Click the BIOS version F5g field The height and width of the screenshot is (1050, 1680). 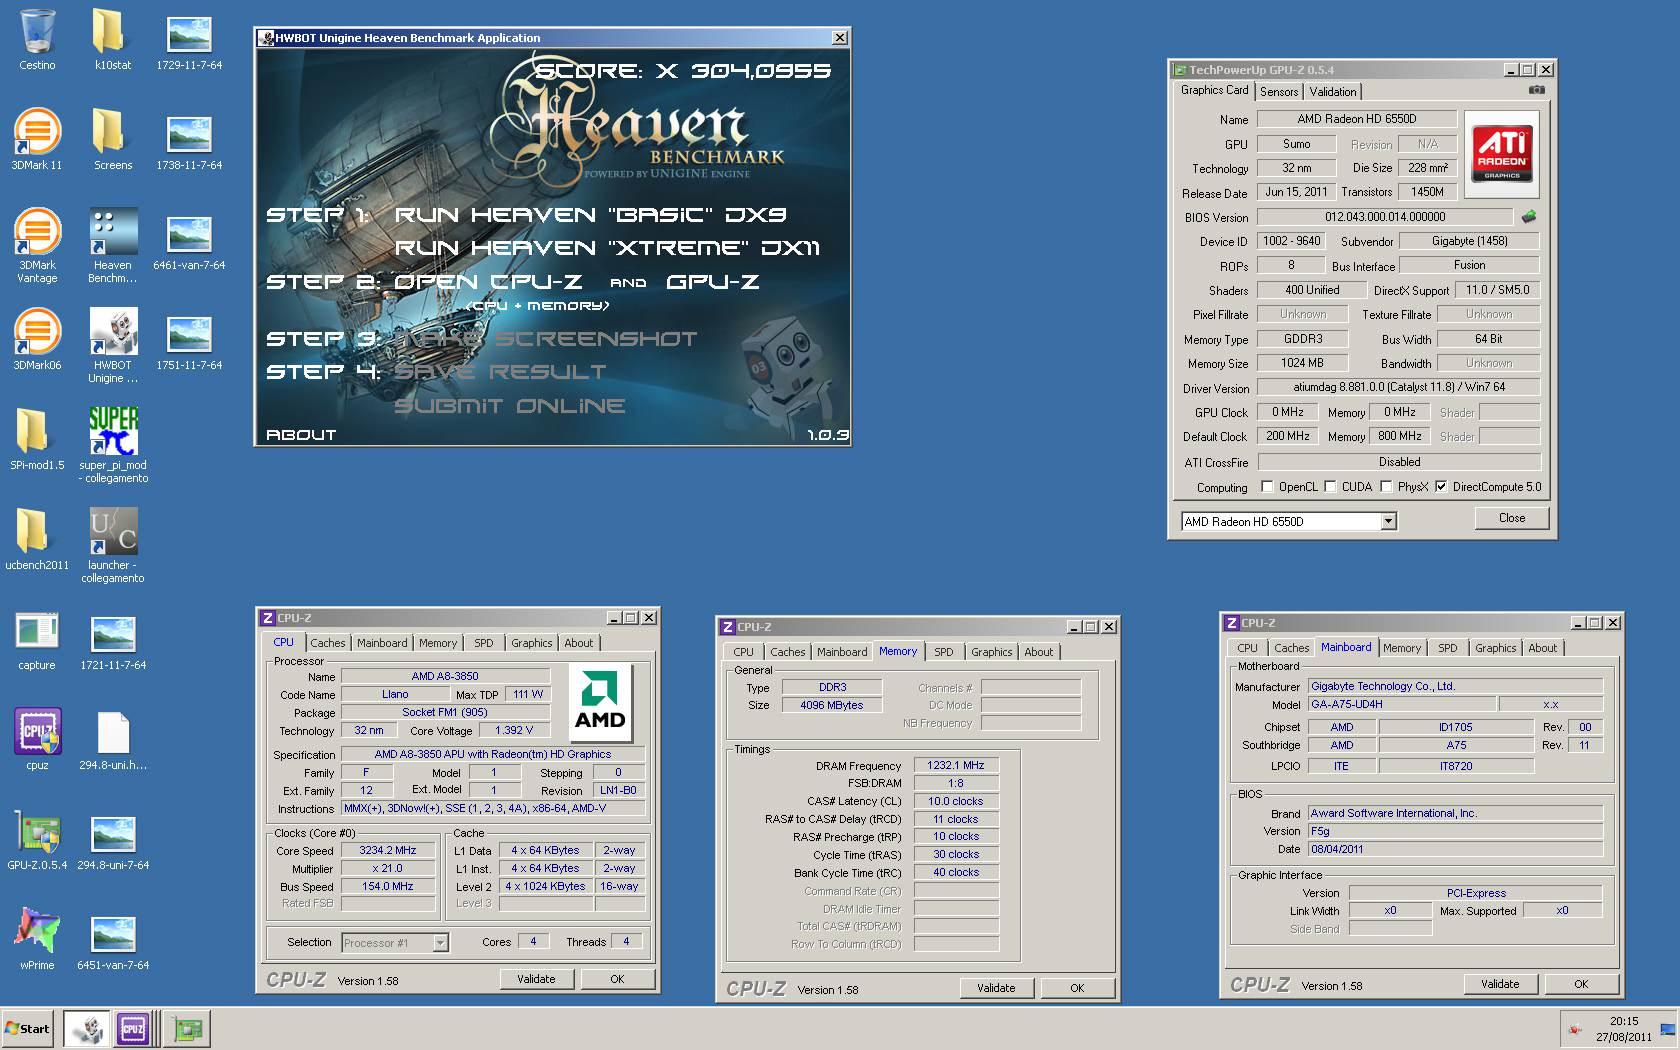(x=1455, y=831)
